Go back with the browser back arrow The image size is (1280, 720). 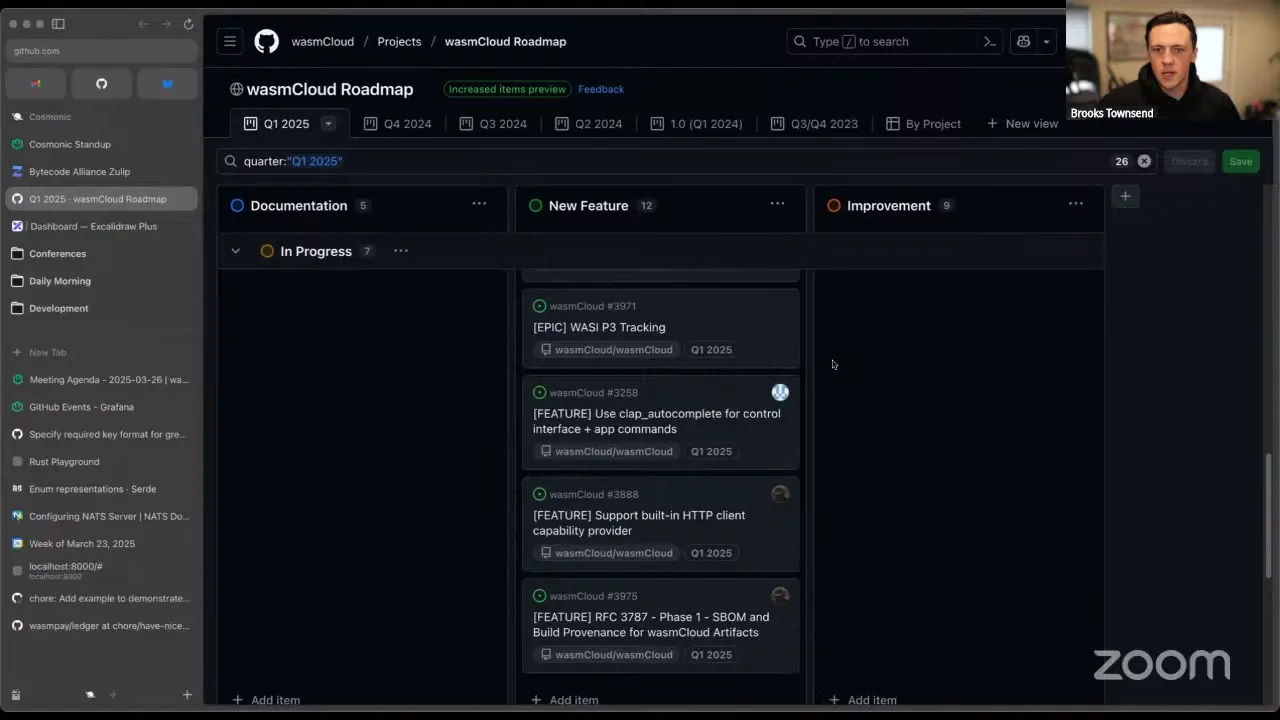pos(143,23)
